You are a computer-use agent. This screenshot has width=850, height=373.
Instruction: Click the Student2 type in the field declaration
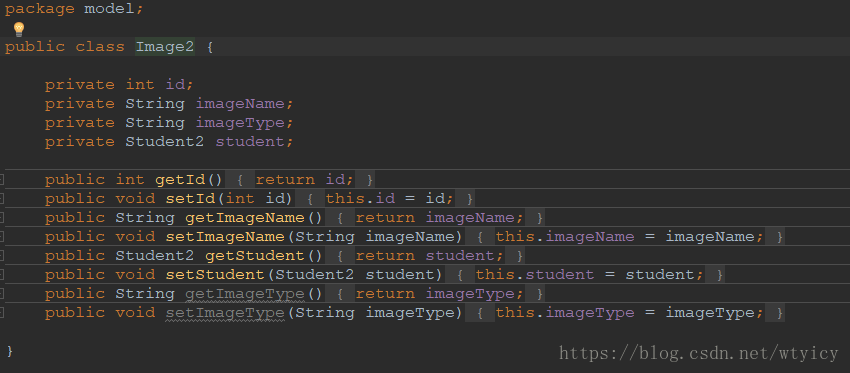165,142
